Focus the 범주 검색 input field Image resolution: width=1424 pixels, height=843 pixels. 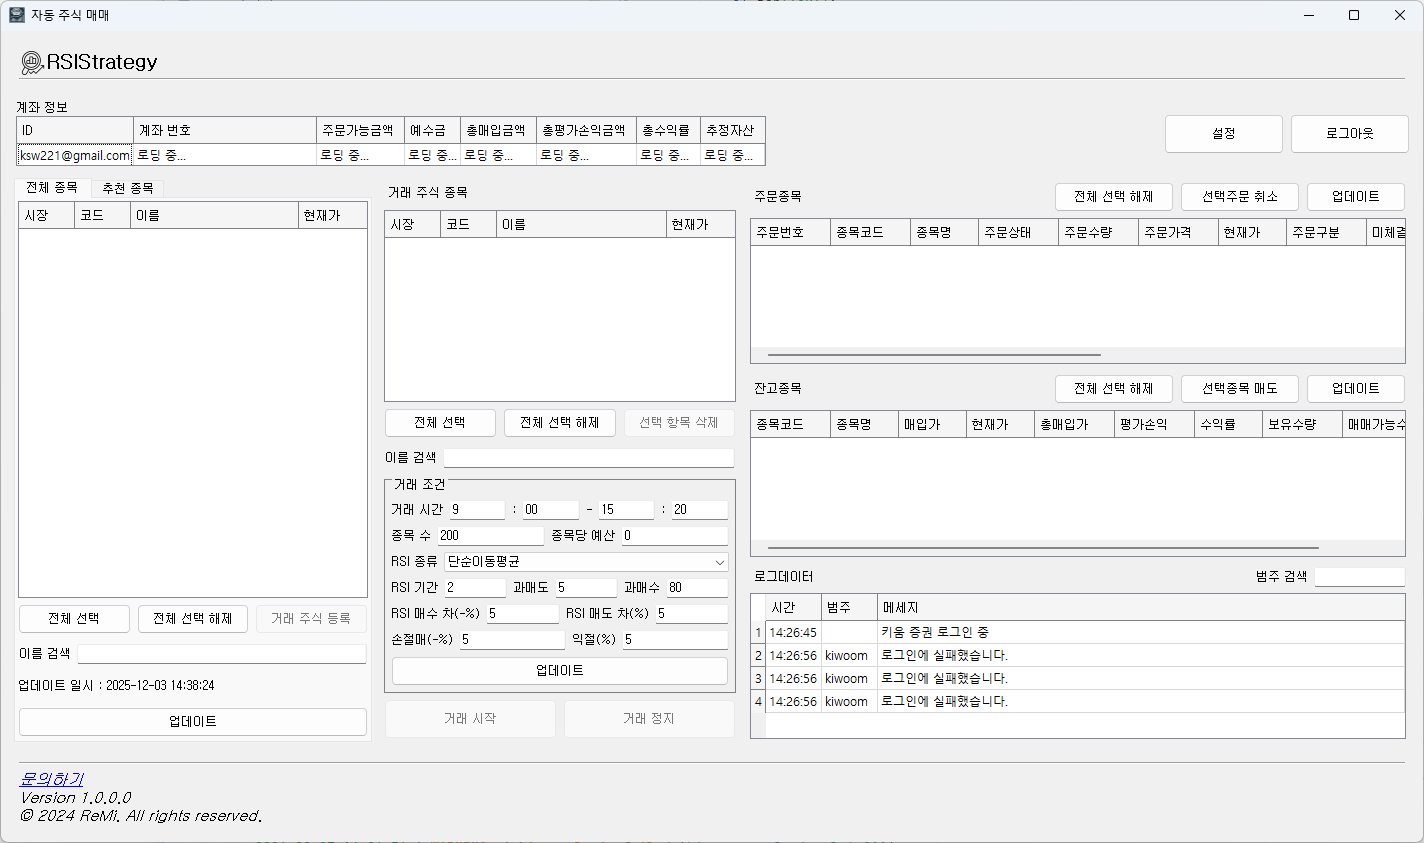point(1360,577)
